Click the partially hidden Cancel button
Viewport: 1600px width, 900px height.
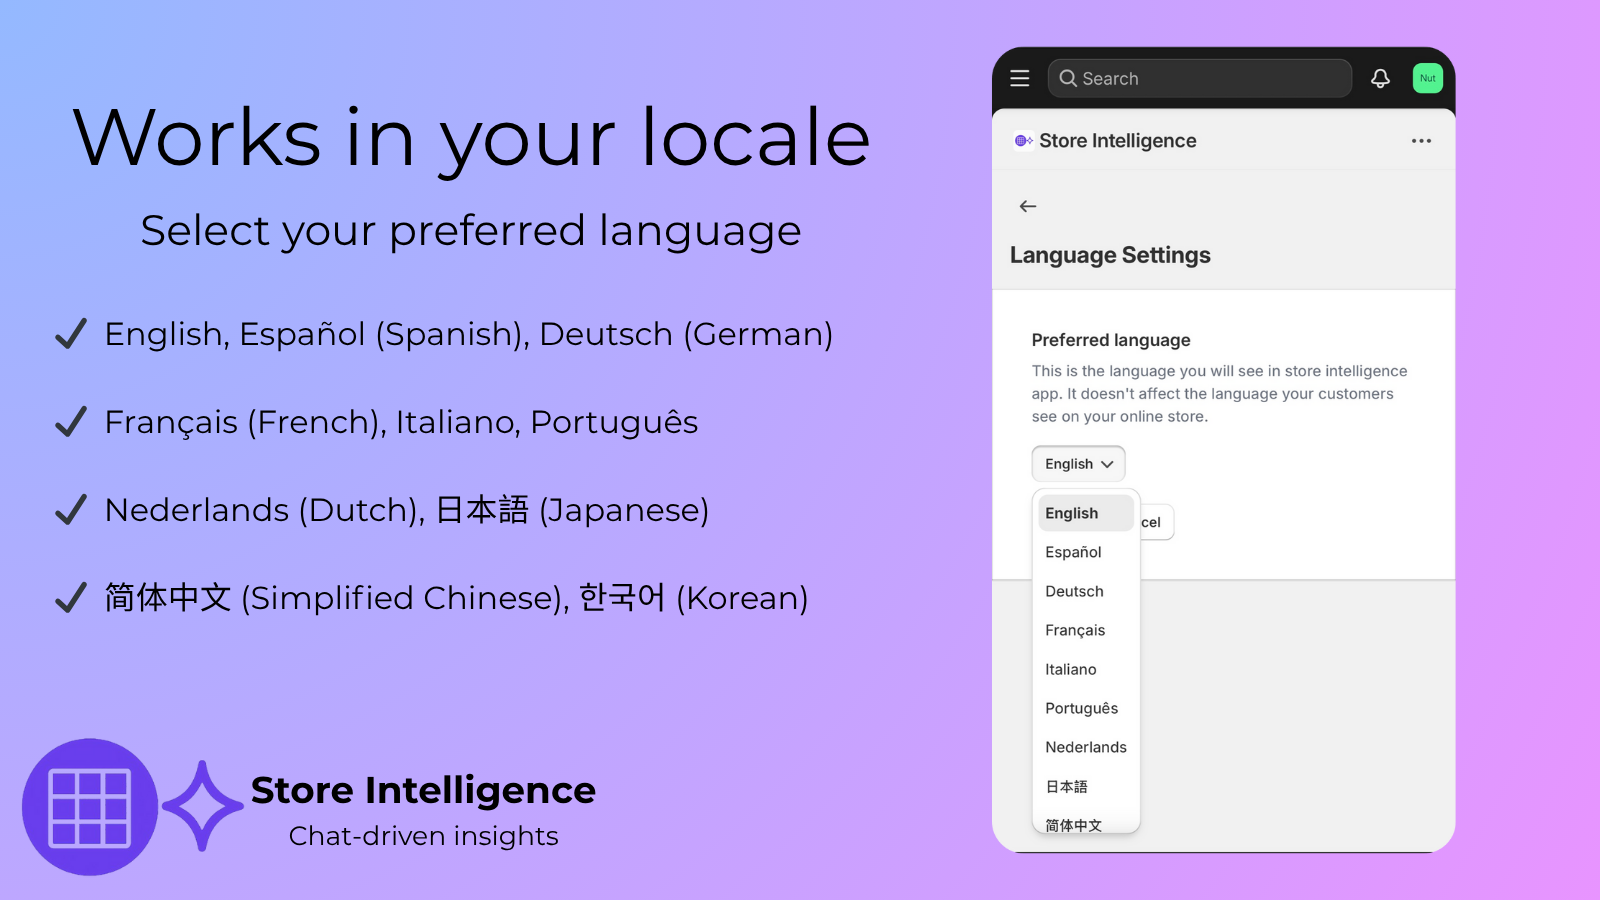(1157, 522)
